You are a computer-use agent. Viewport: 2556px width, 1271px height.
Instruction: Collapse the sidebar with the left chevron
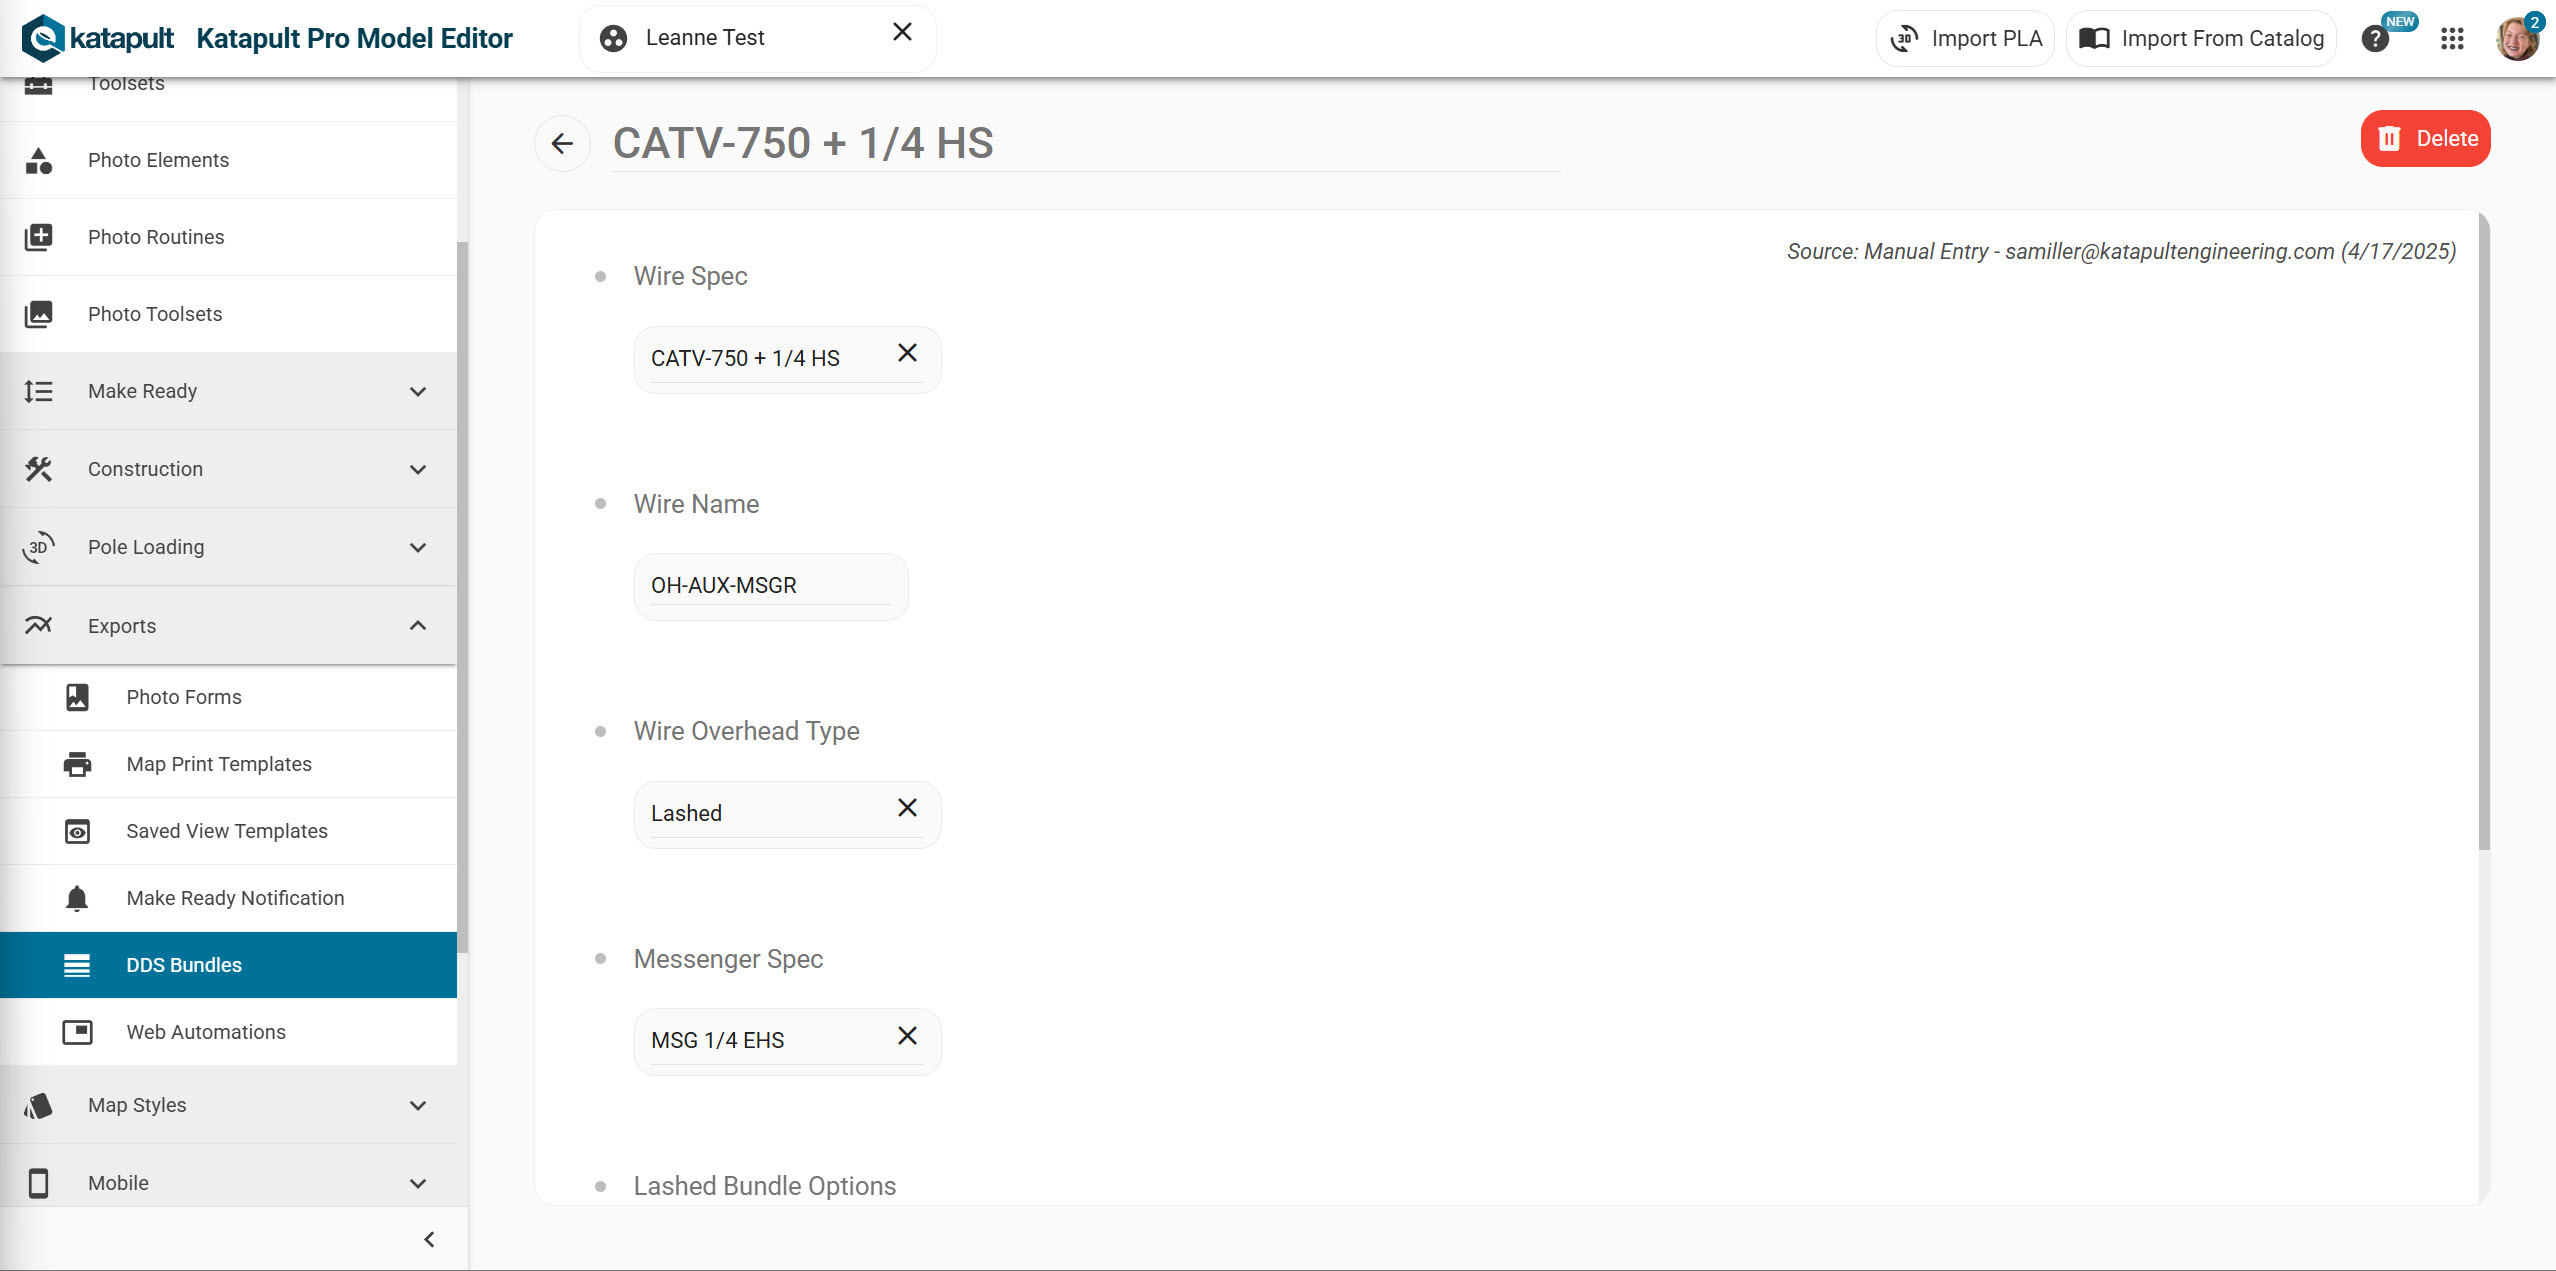tap(429, 1240)
